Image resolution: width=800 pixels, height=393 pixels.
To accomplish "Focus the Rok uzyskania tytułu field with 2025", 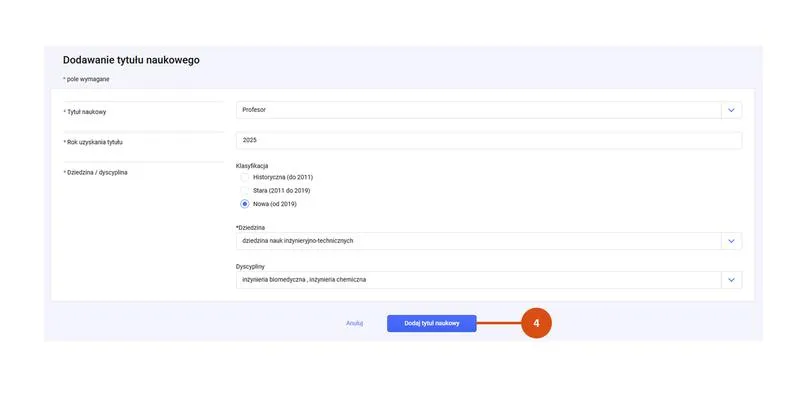I will 489,140.
